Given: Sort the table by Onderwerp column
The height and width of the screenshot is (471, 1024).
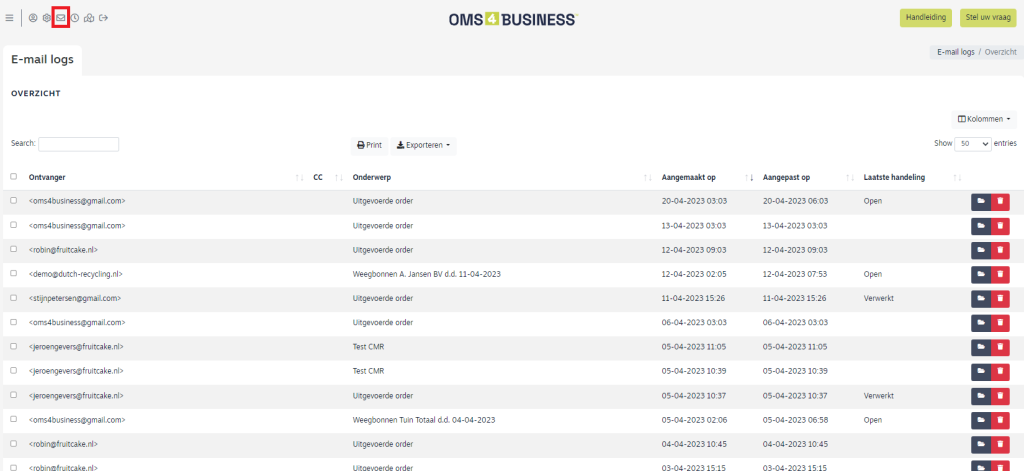Looking at the screenshot, I should [x=371, y=177].
